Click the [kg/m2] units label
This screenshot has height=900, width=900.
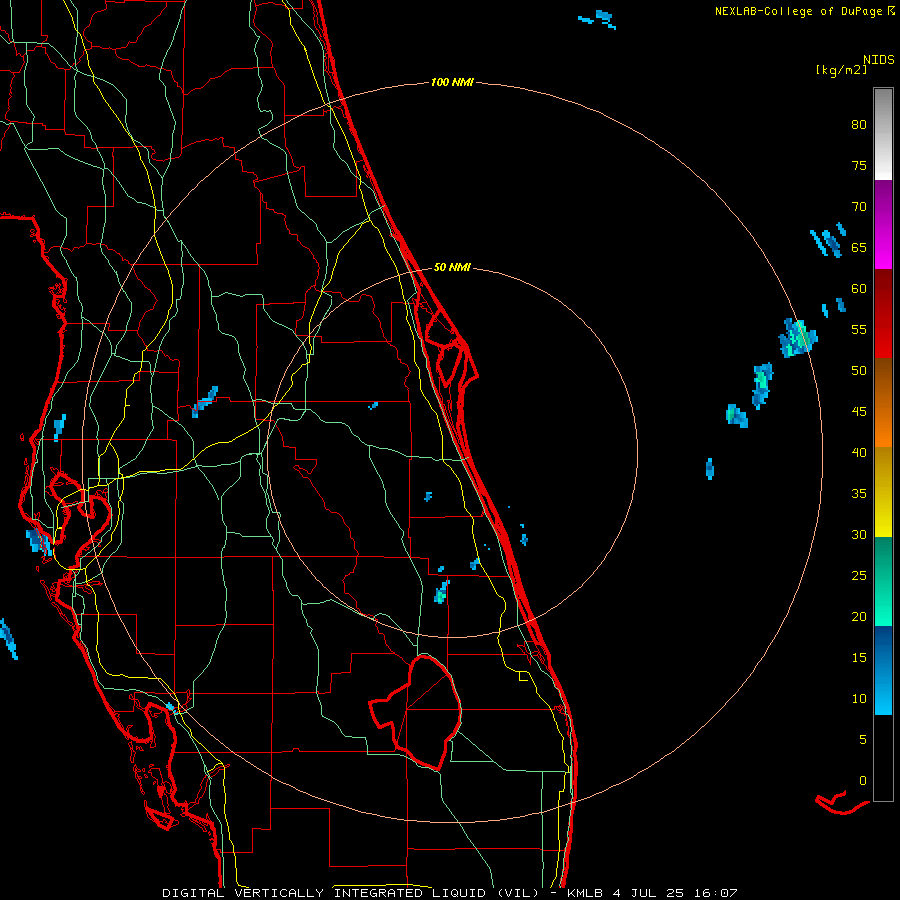click(x=841, y=70)
